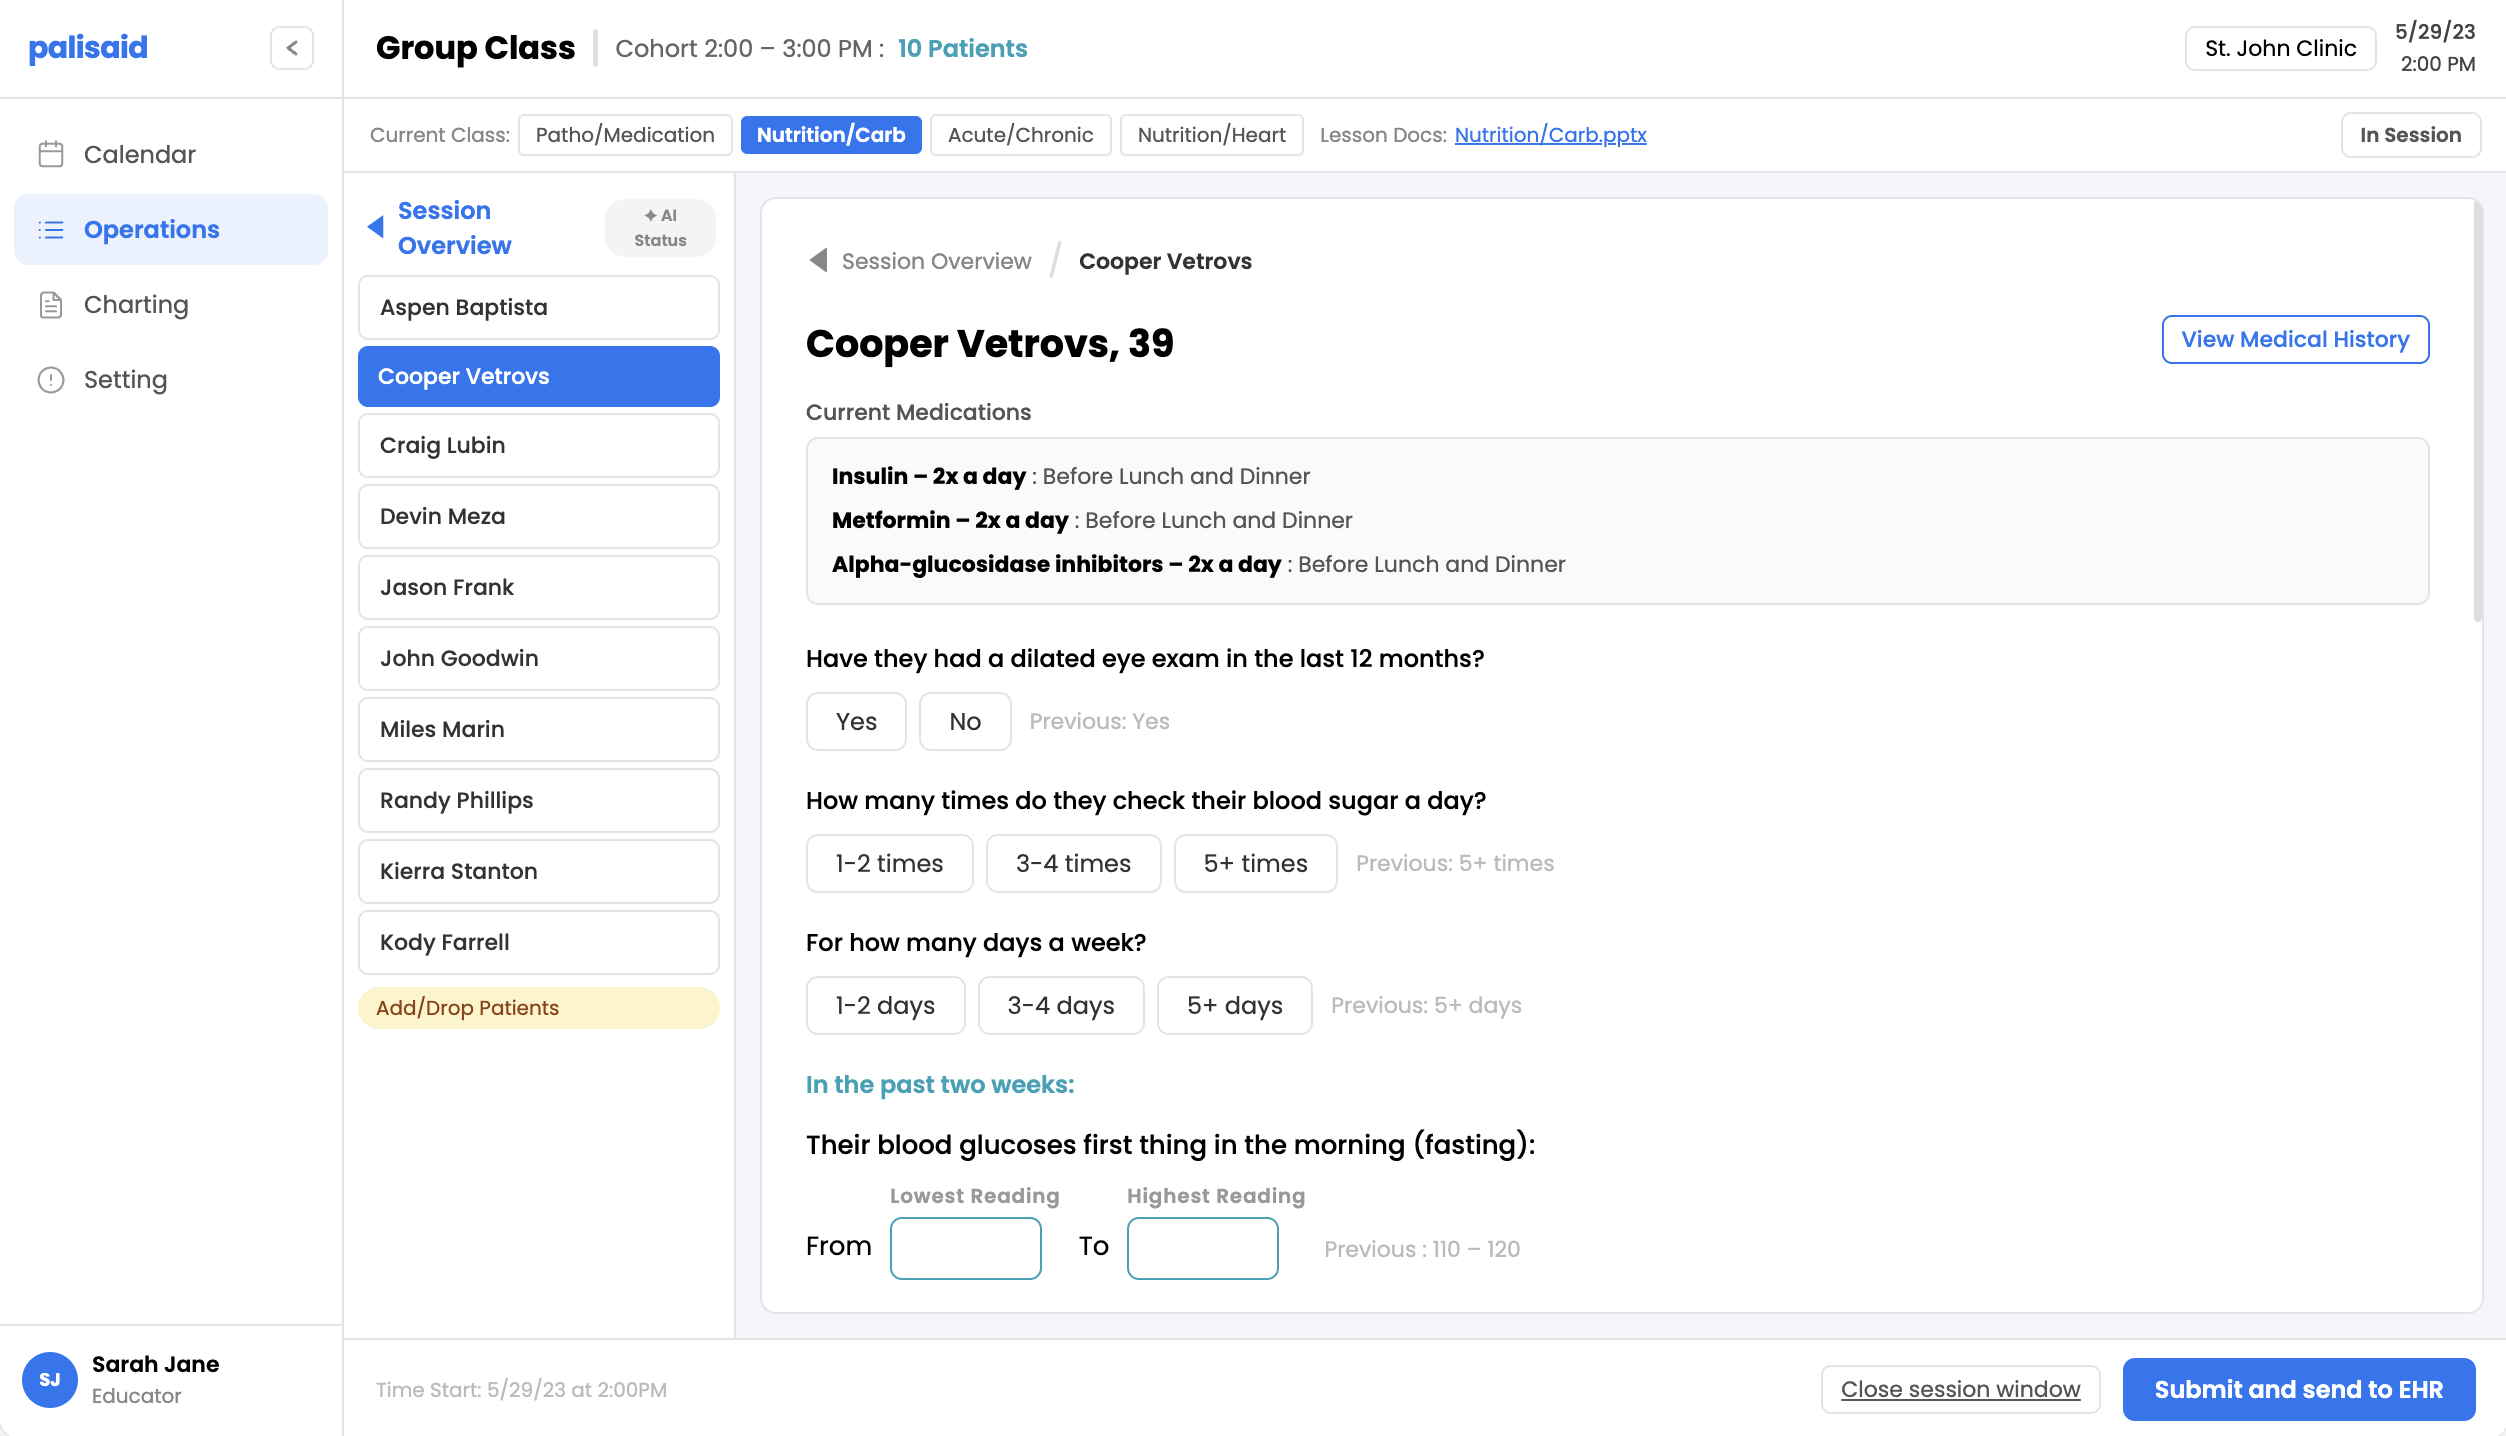Switch to the Nutrition/Heart class tab

pos(1211,135)
